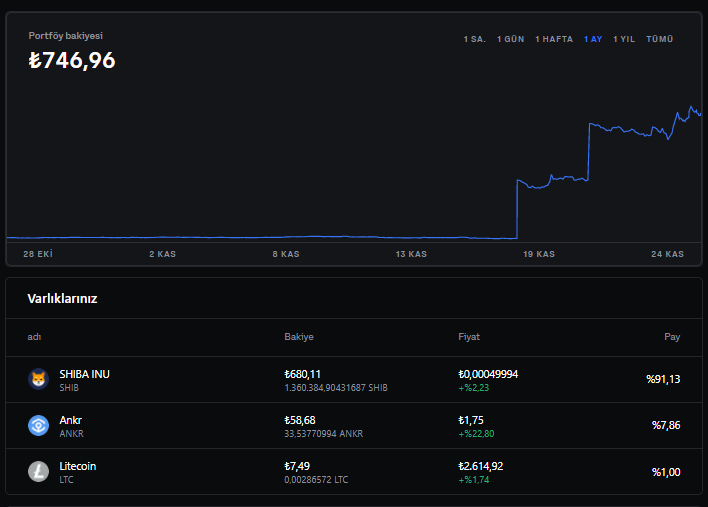Select the TÜMÜ time range
708x507 pixels.
point(660,39)
